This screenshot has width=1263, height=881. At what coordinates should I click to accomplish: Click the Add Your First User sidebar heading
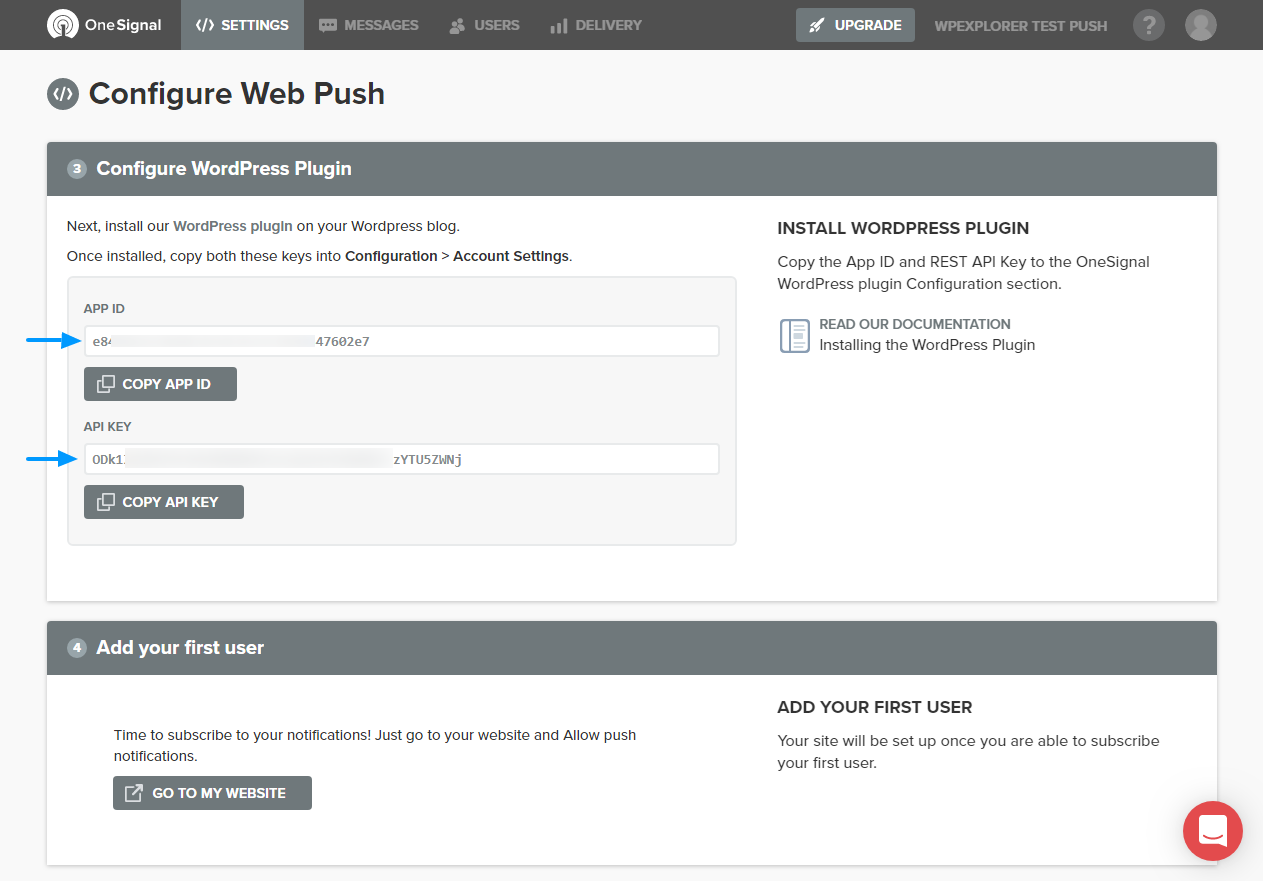click(x=875, y=708)
